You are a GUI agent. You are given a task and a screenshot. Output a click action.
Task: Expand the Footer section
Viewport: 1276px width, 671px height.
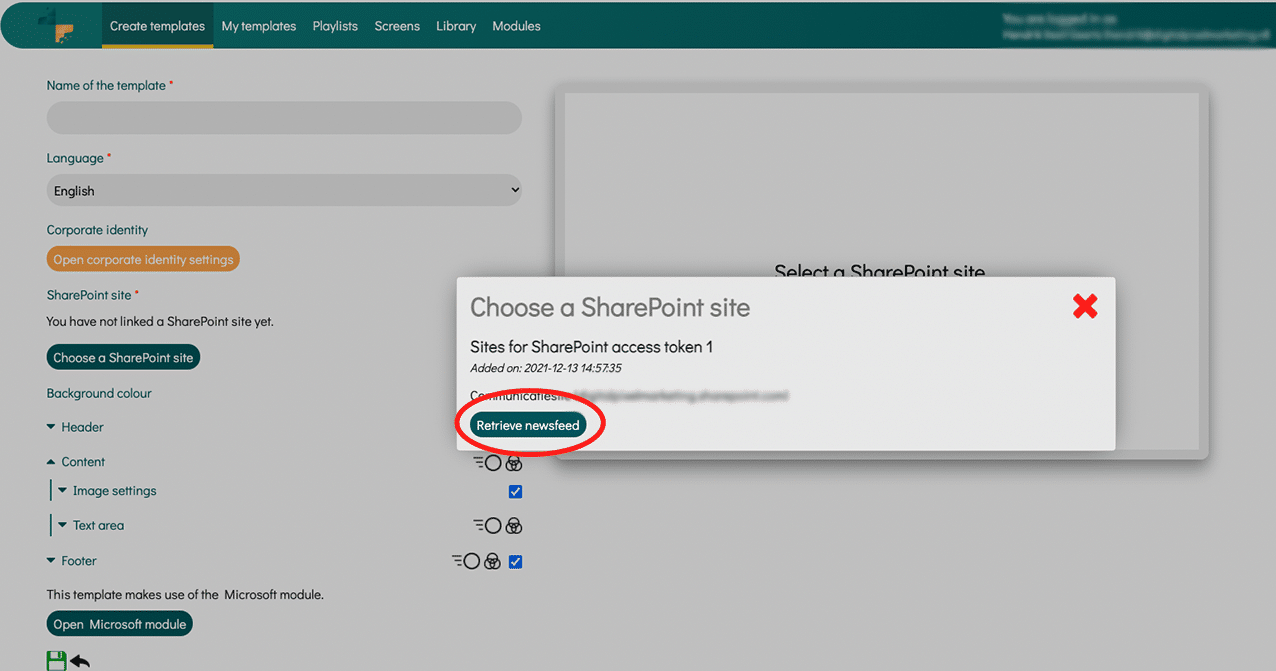tap(71, 561)
